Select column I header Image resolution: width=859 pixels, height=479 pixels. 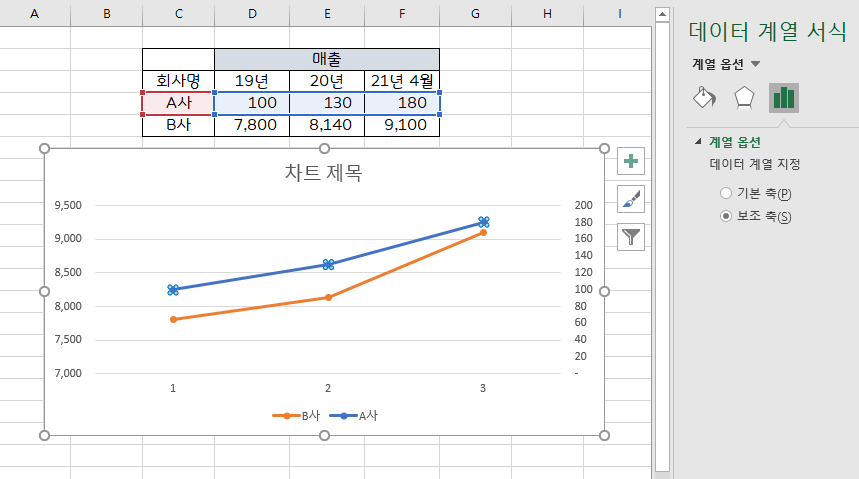[620, 14]
